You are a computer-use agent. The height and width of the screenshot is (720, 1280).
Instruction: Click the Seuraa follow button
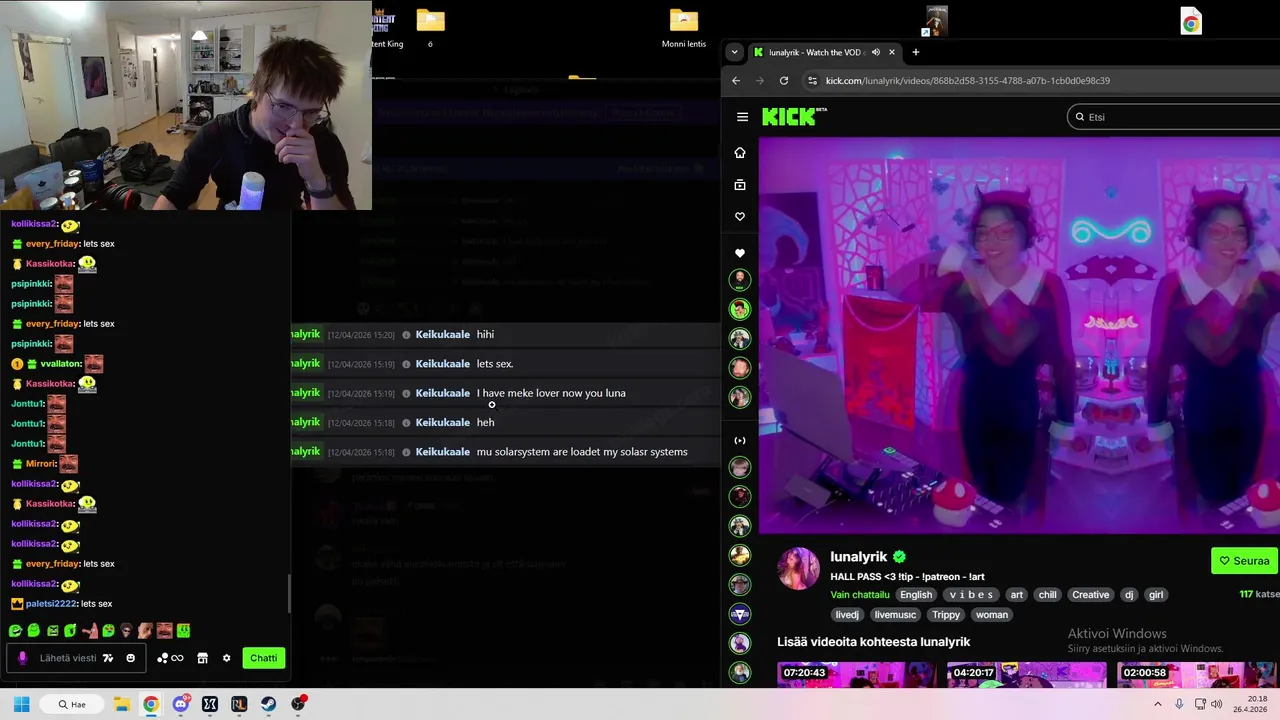[1244, 561]
